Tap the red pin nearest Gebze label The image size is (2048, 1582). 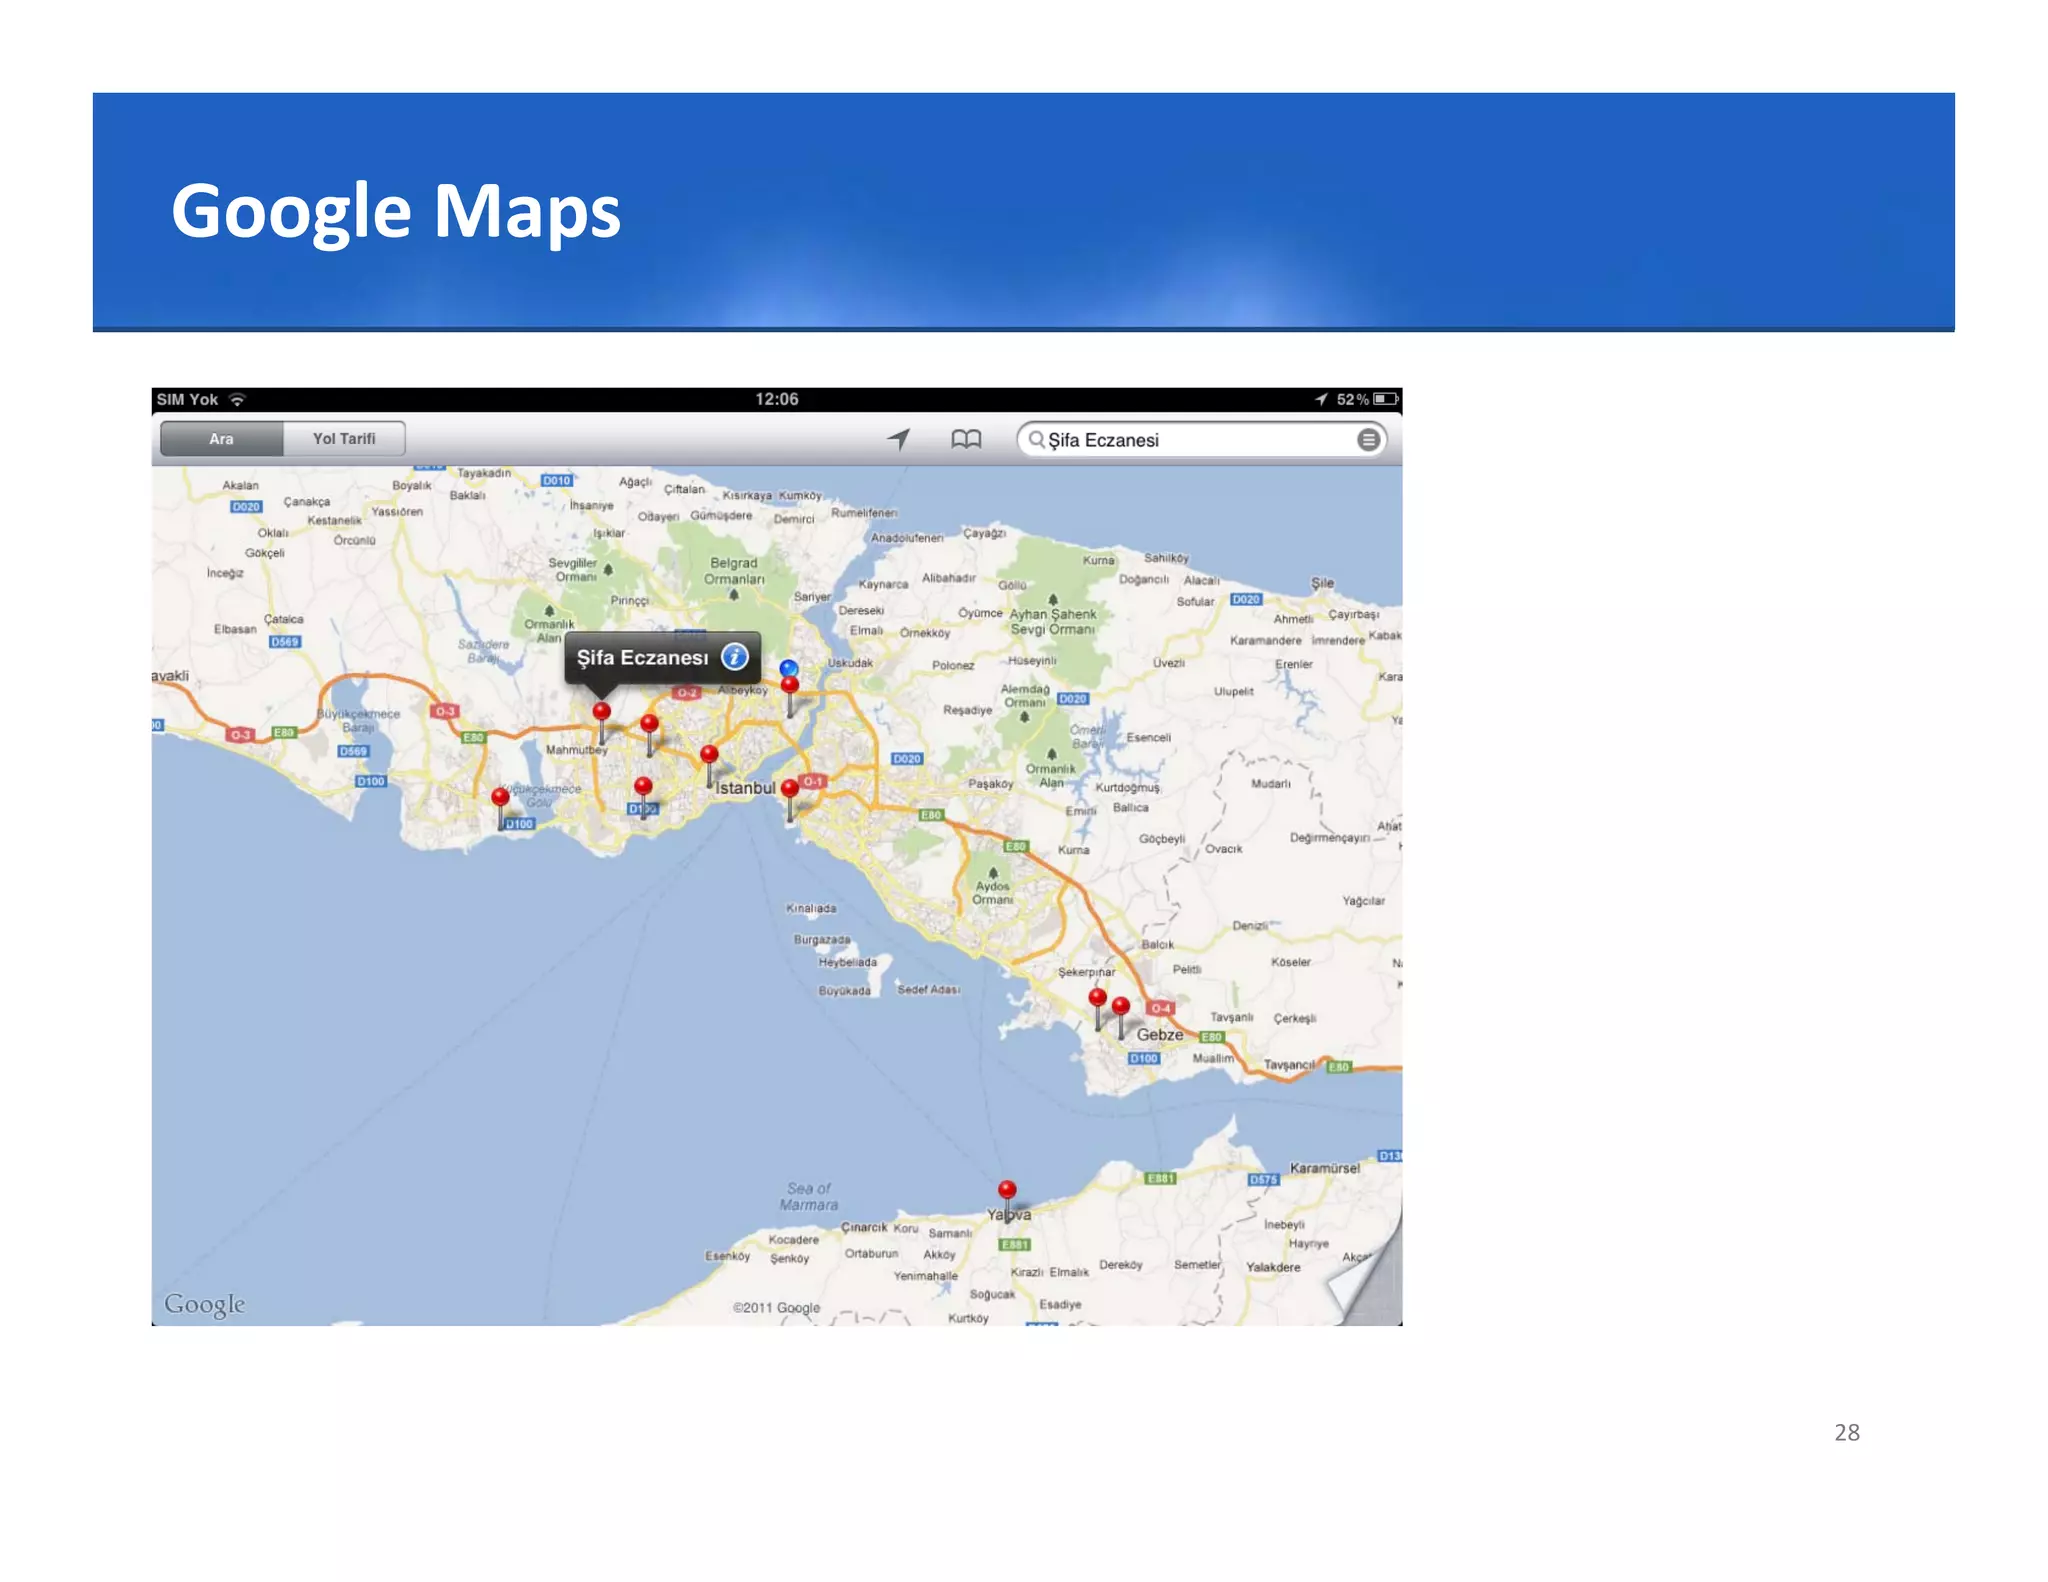1121,1006
